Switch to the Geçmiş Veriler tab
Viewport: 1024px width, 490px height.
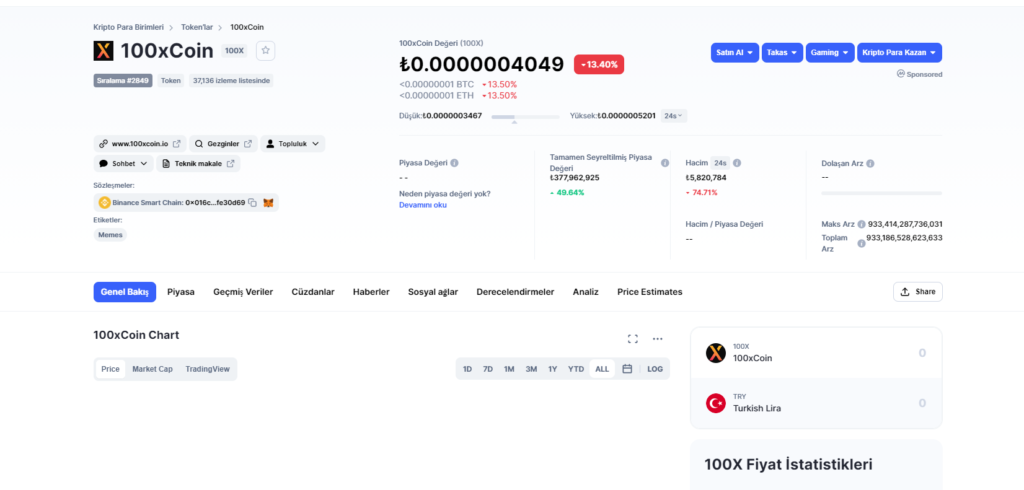coord(243,292)
